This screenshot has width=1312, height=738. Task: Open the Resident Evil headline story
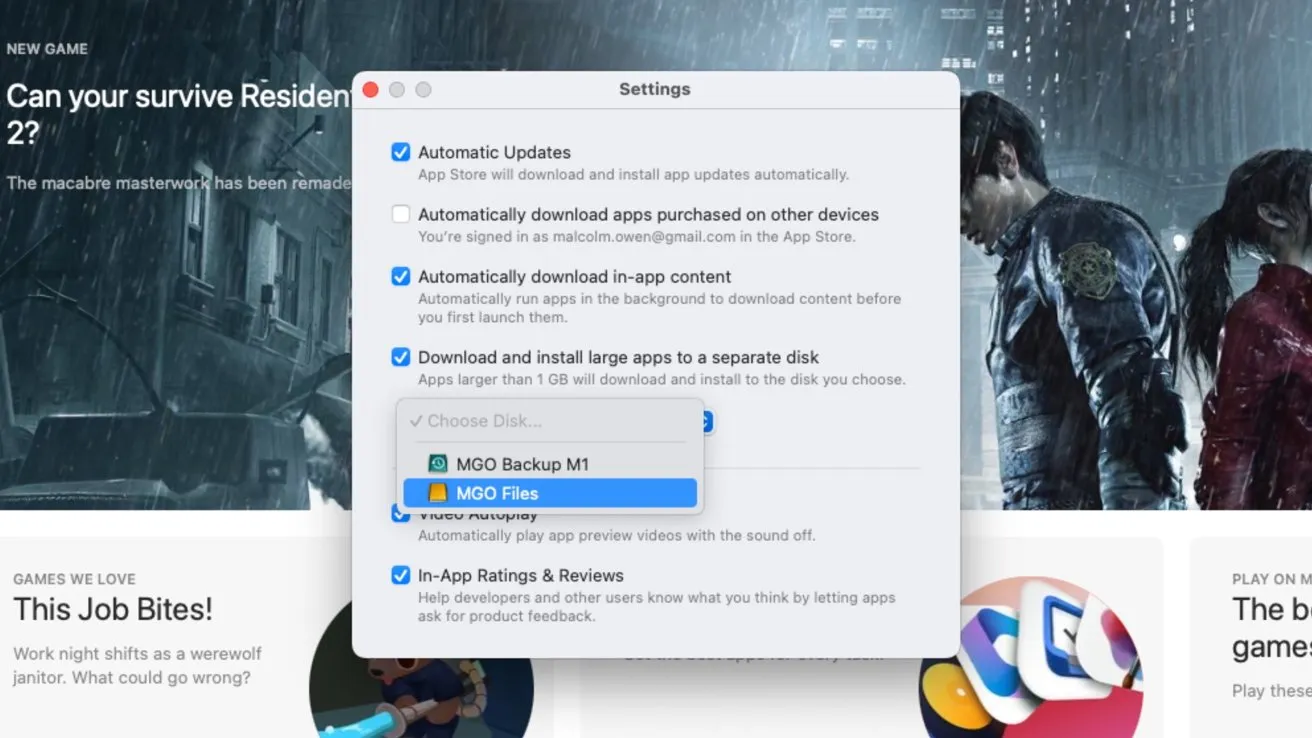(x=177, y=97)
